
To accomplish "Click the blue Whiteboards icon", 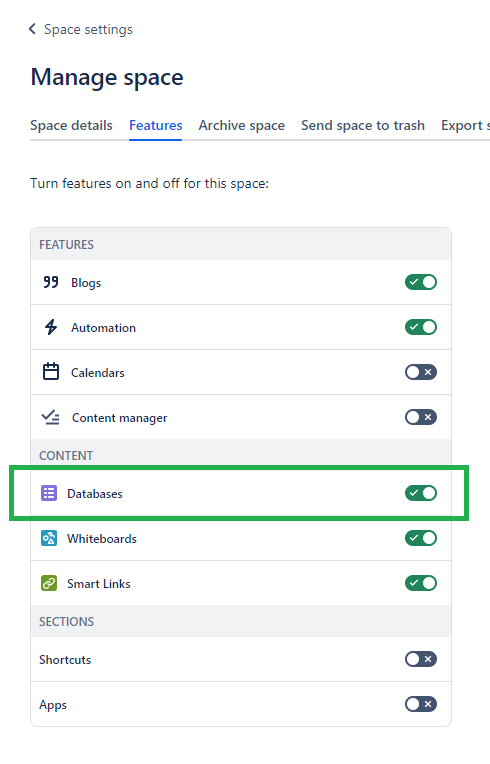I will click(x=49, y=538).
